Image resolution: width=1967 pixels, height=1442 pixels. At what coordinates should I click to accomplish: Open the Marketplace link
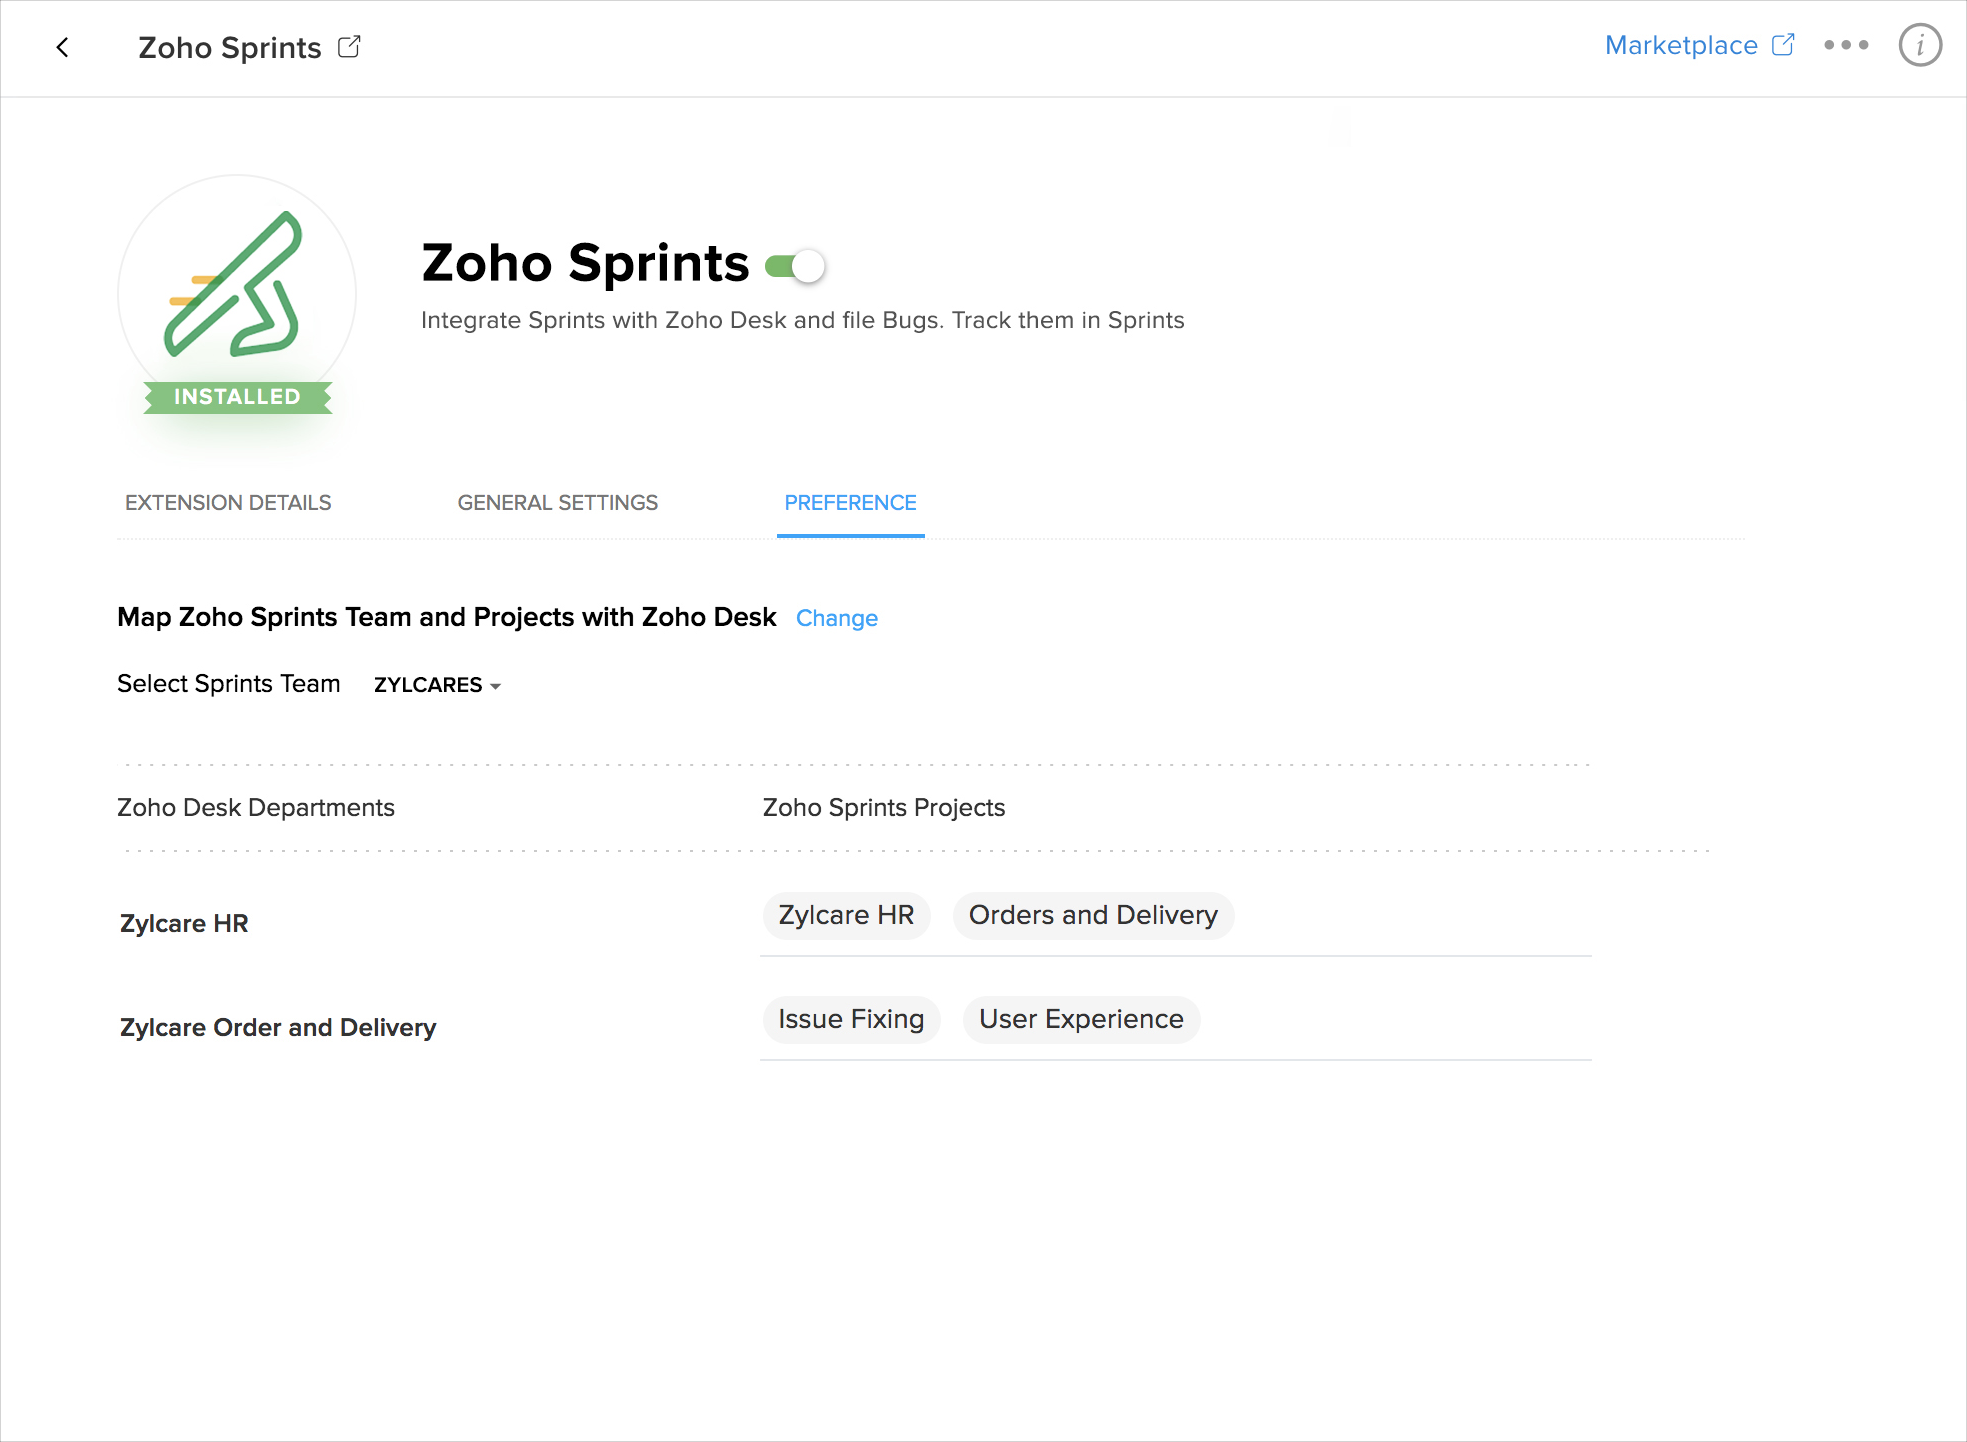[x=1680, y=45]
